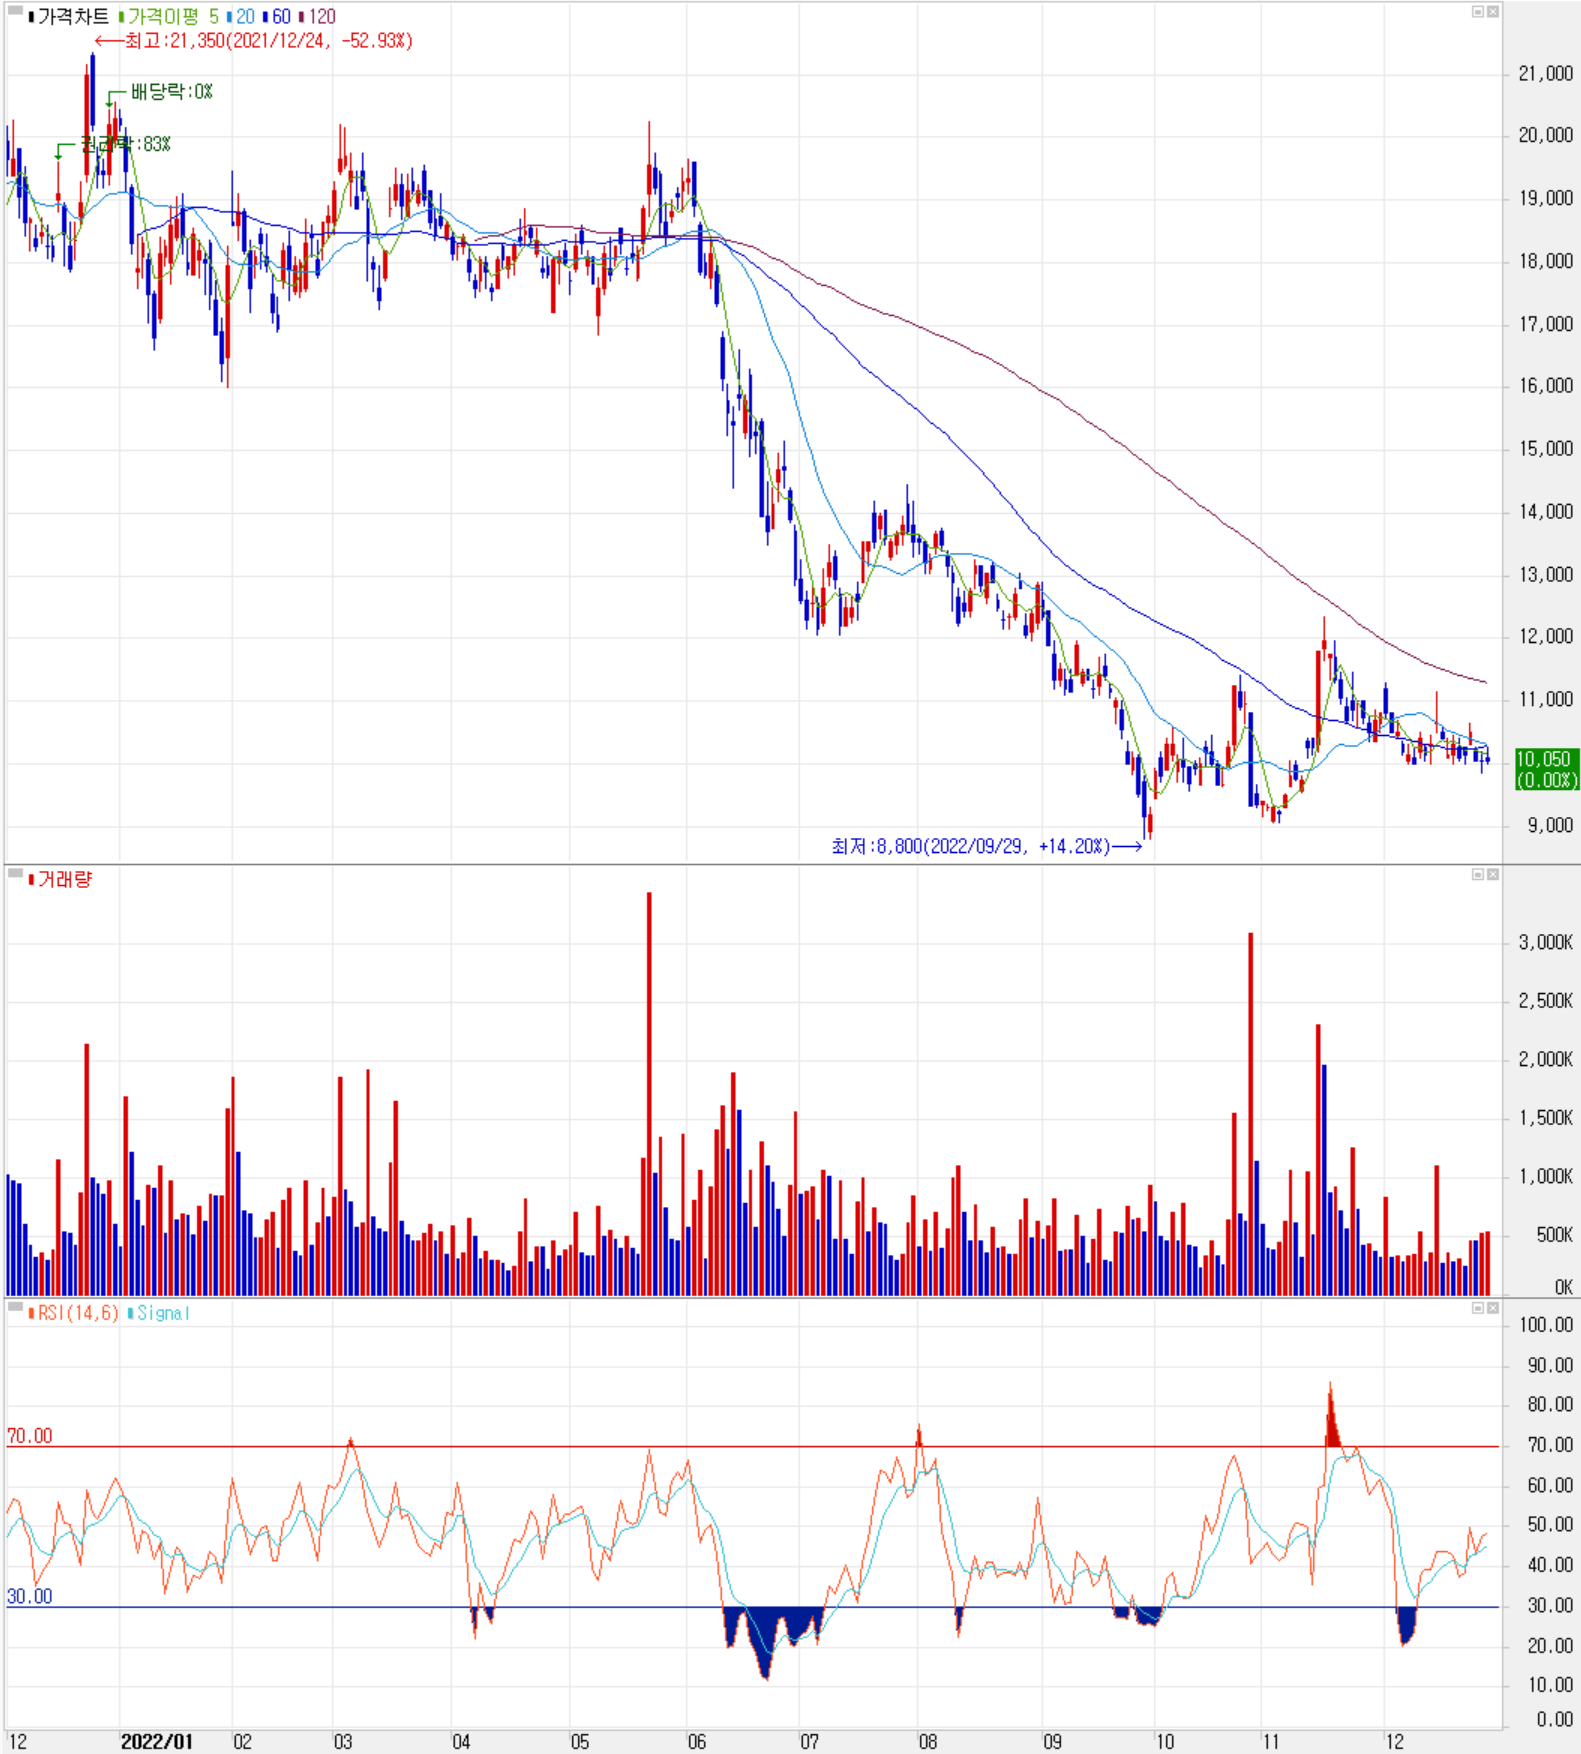Select the 20-day moving average legend
Image resolution: width=1581 pixels, height=1754 pixels.
pyautogui.click(x=241, y=16)
